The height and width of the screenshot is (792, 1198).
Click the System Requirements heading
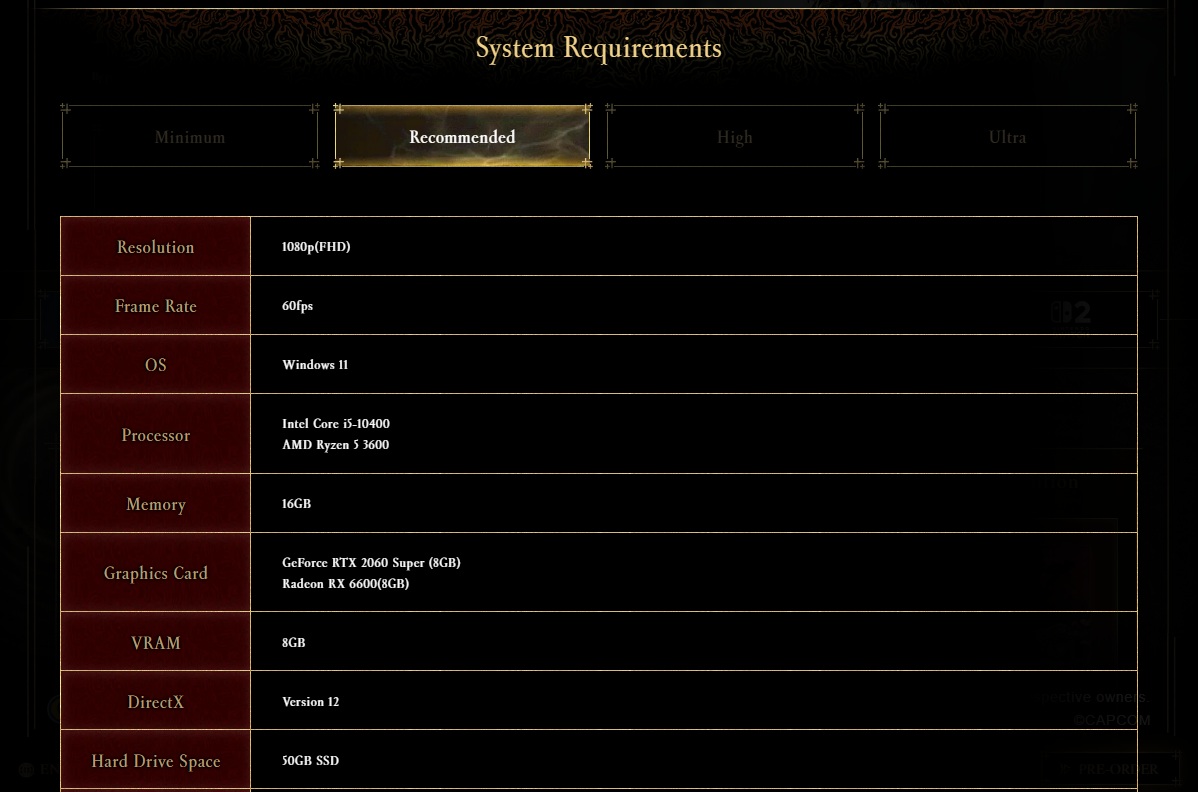point(598,47)
